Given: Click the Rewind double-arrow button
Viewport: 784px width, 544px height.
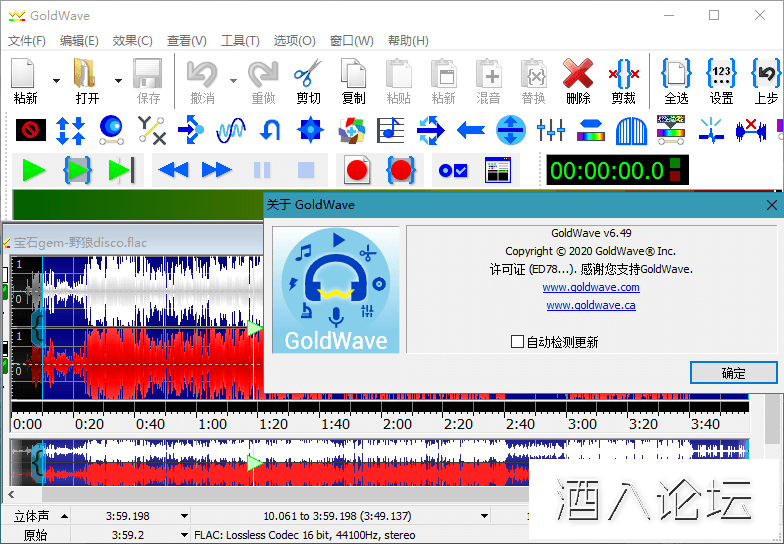Looking at the screenshot, I should click(173, 170).
